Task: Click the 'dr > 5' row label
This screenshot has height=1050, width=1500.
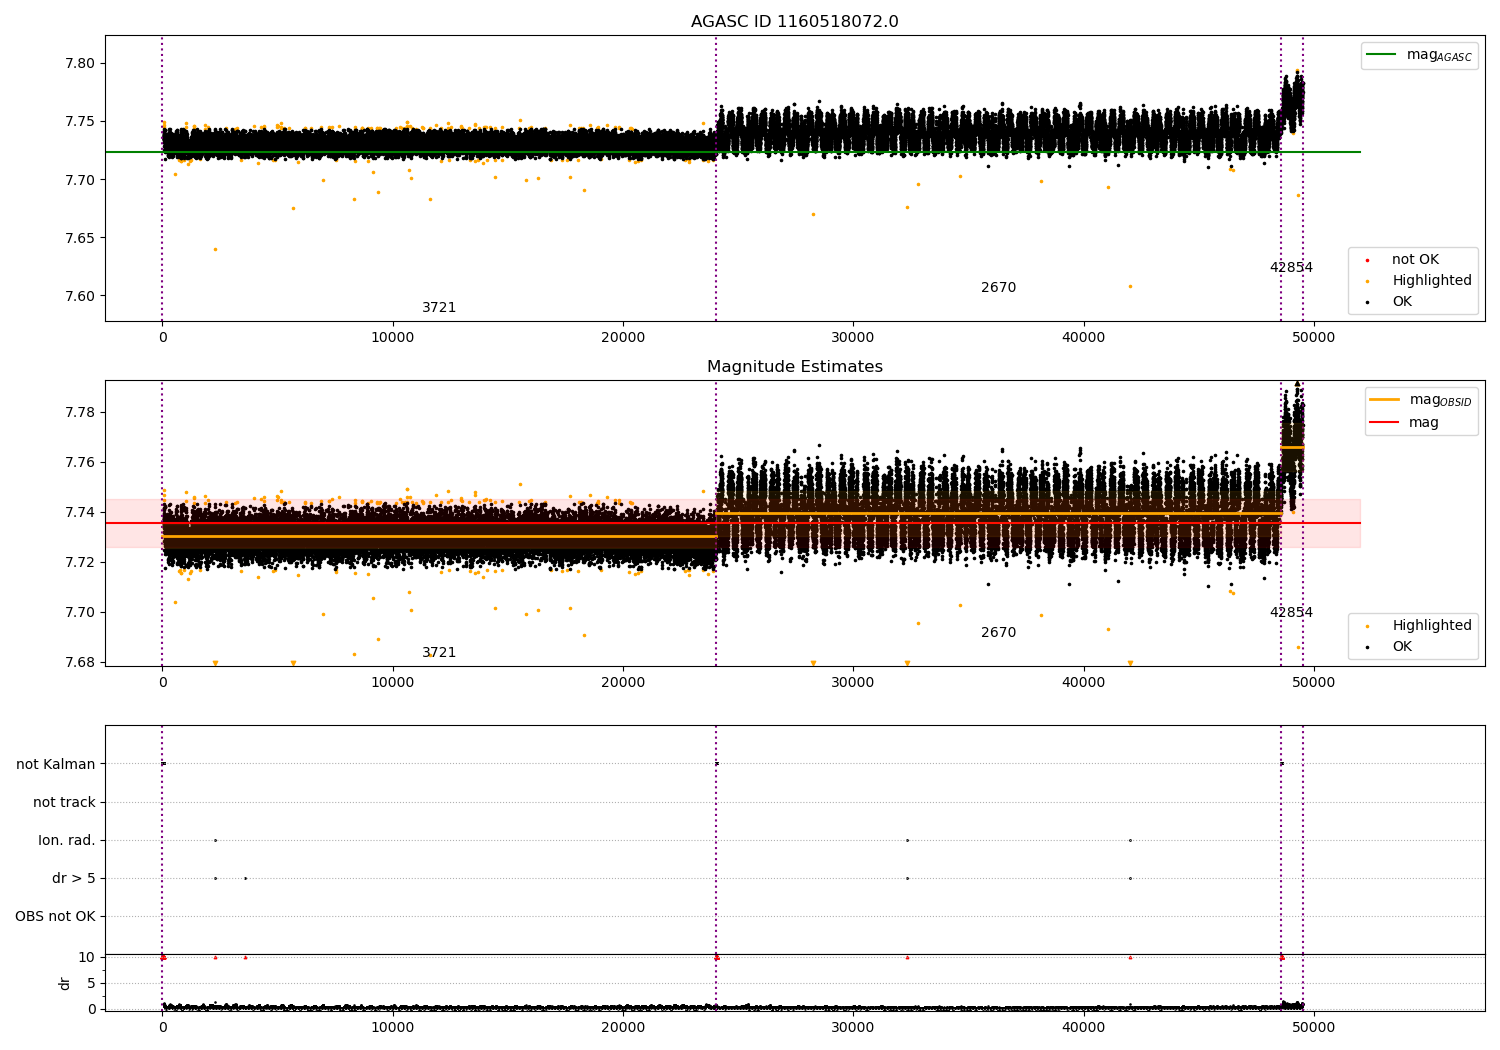Action: [x=74, y=878]
